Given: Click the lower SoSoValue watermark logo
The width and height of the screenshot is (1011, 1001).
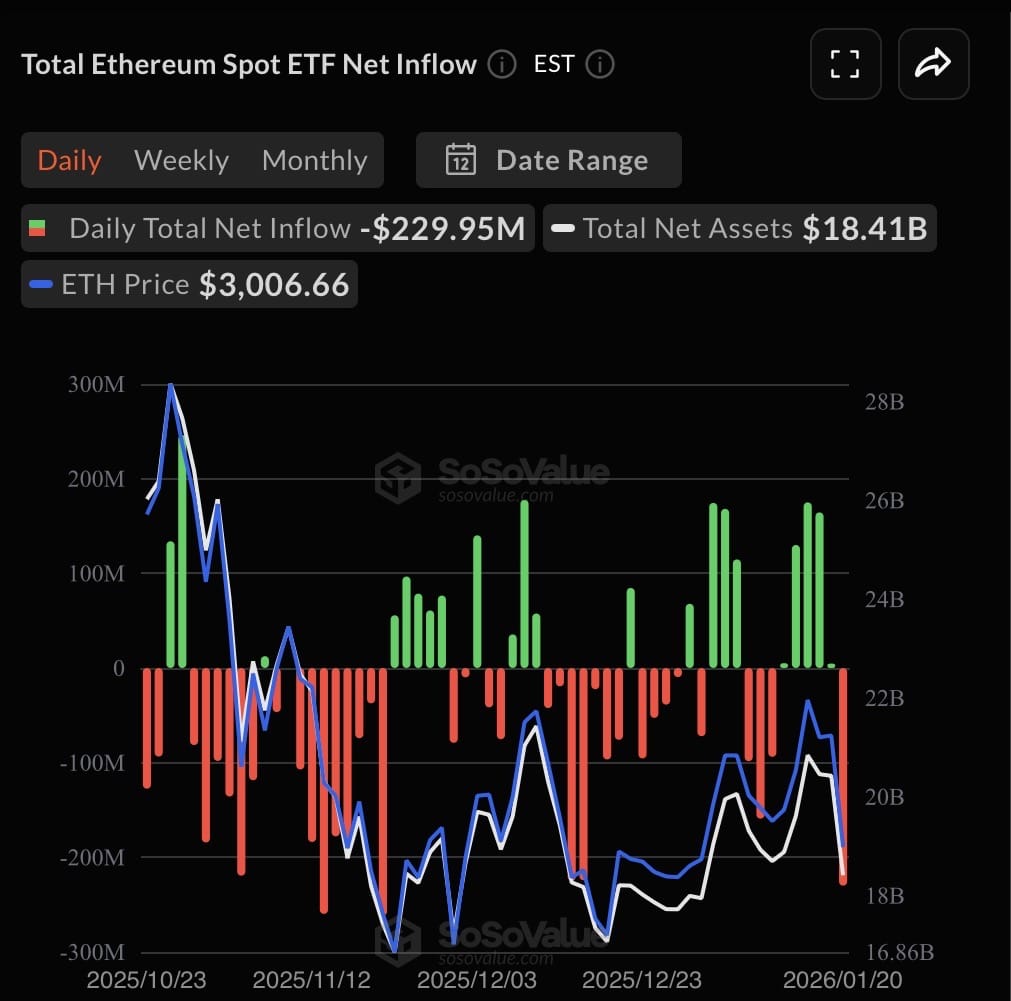Looking at the screenshot, I should tap(397, 942).
